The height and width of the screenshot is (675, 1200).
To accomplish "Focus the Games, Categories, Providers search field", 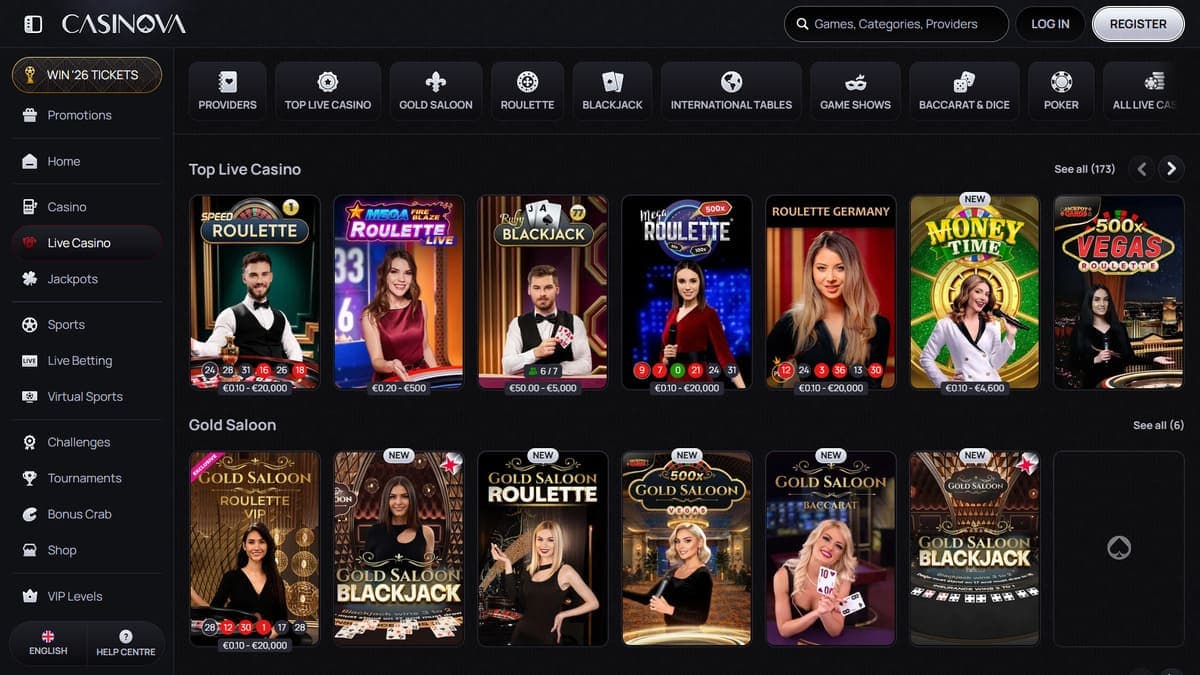I will [x=896, y=24].
